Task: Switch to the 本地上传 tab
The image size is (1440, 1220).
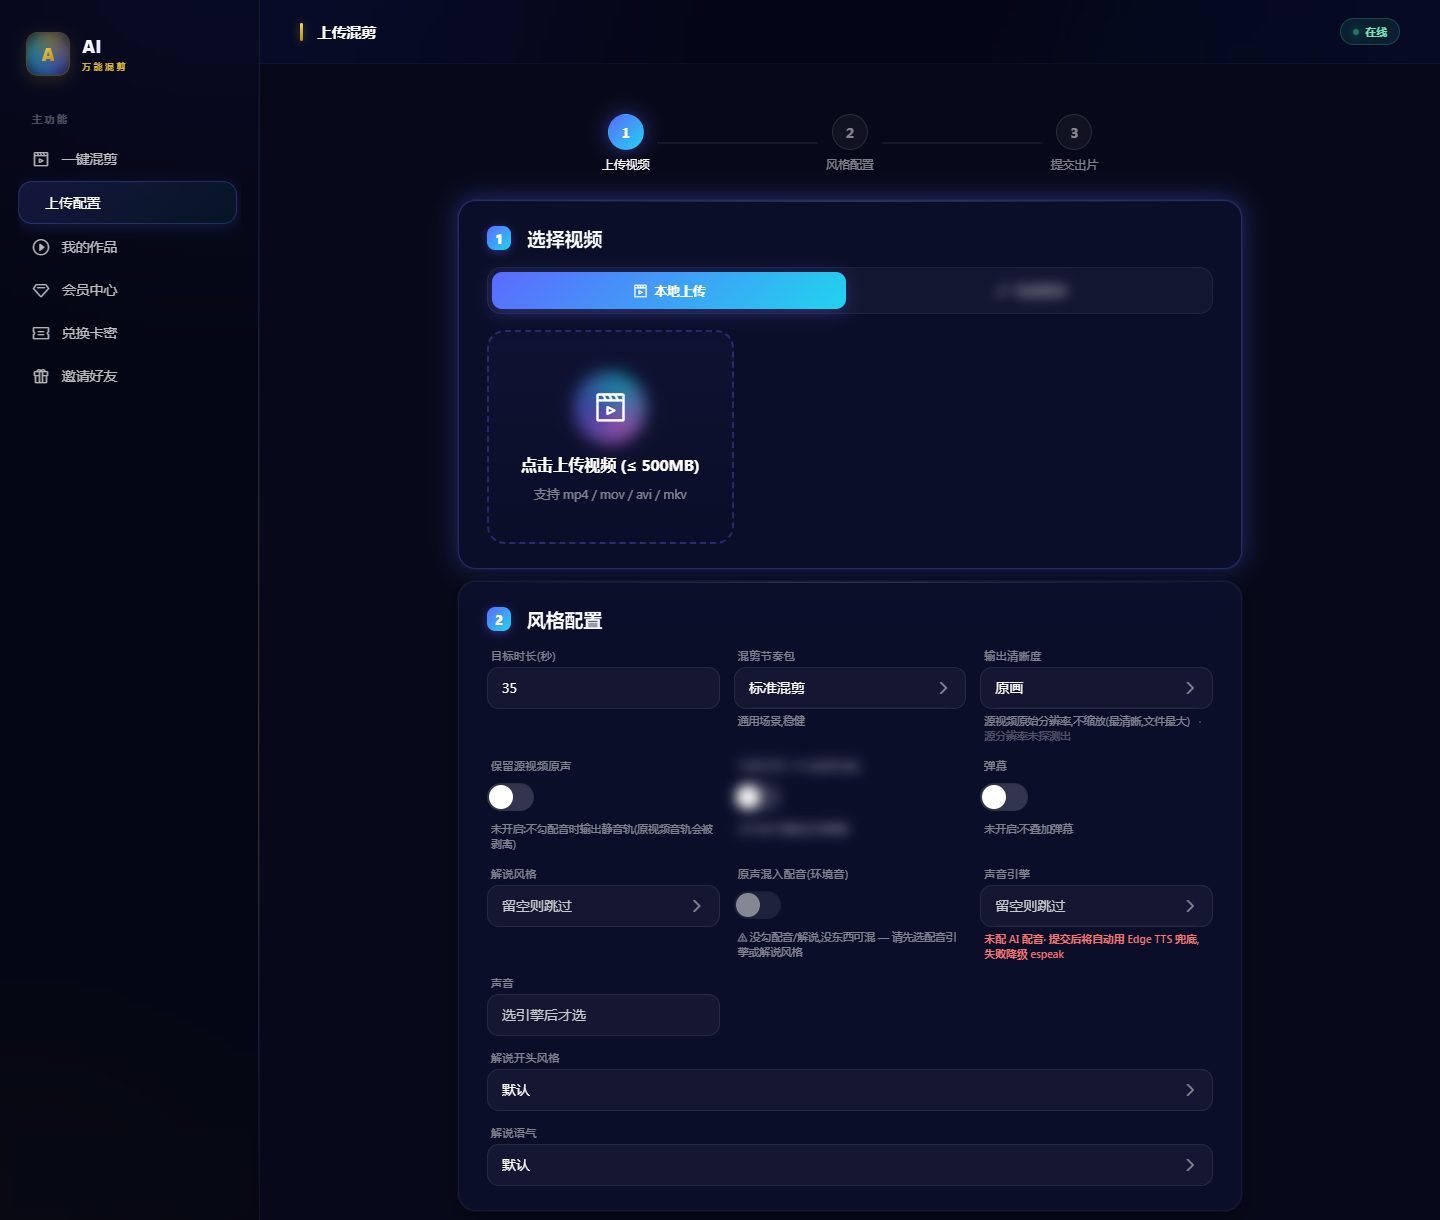Action: pos(669,291)
